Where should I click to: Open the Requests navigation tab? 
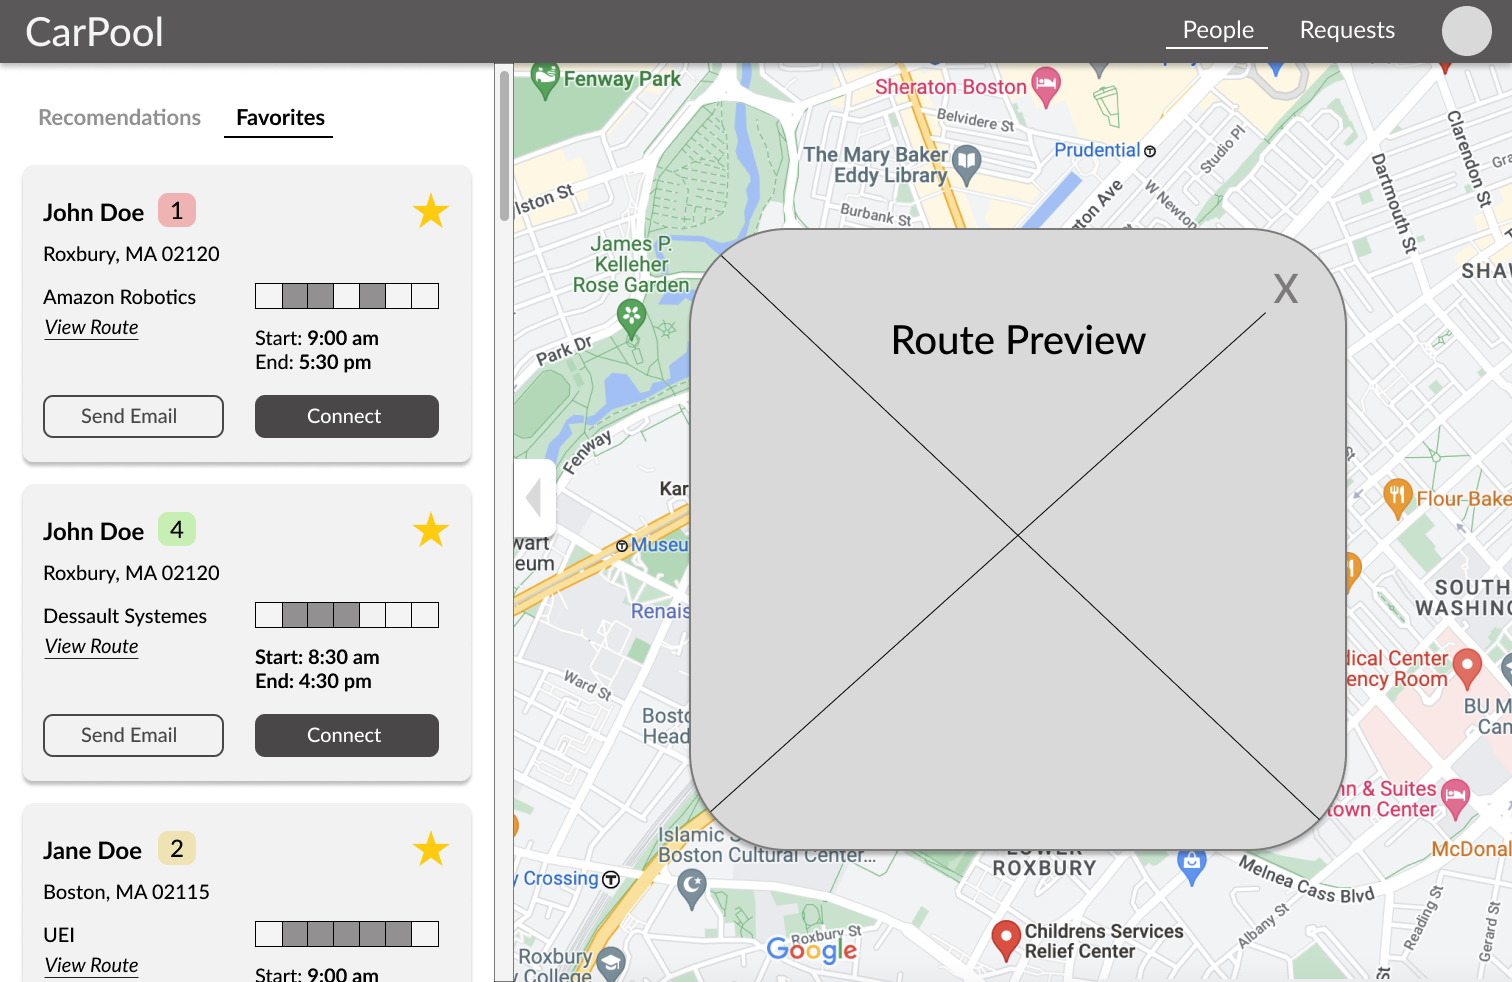[x=1347, y=30]
